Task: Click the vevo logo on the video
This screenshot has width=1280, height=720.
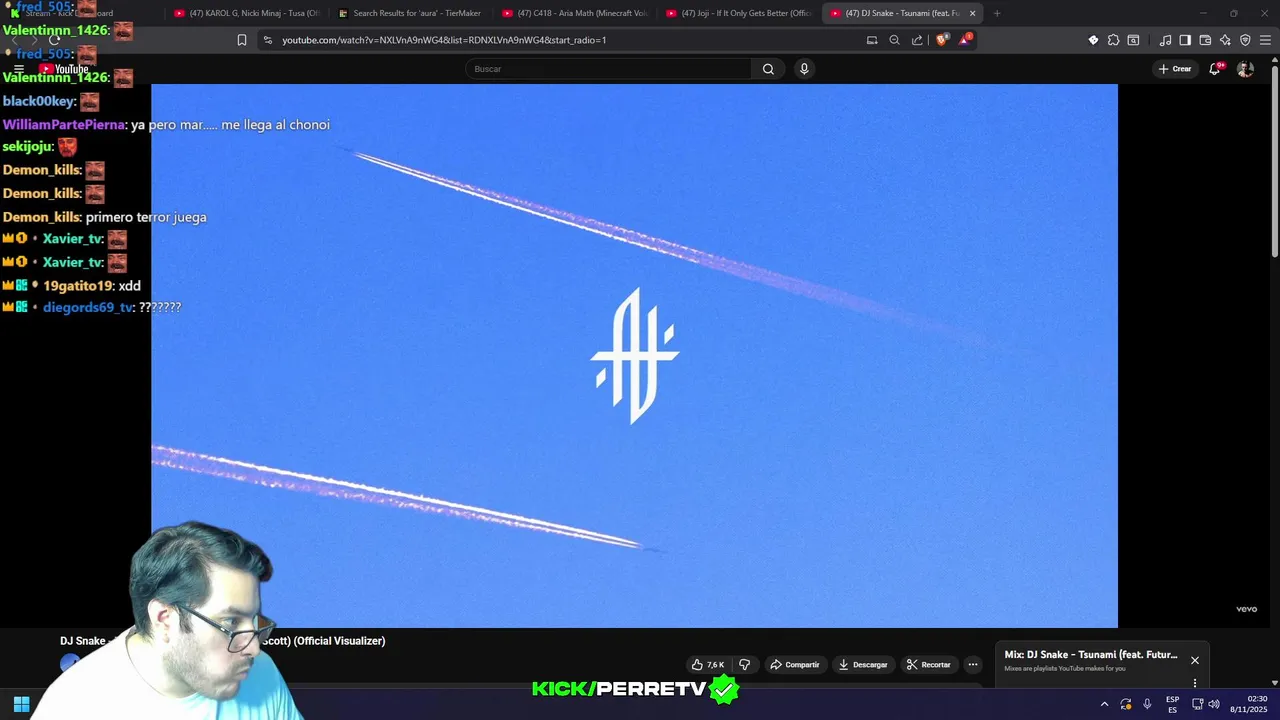Action: pyautogui.click(x=1246, y=609)
